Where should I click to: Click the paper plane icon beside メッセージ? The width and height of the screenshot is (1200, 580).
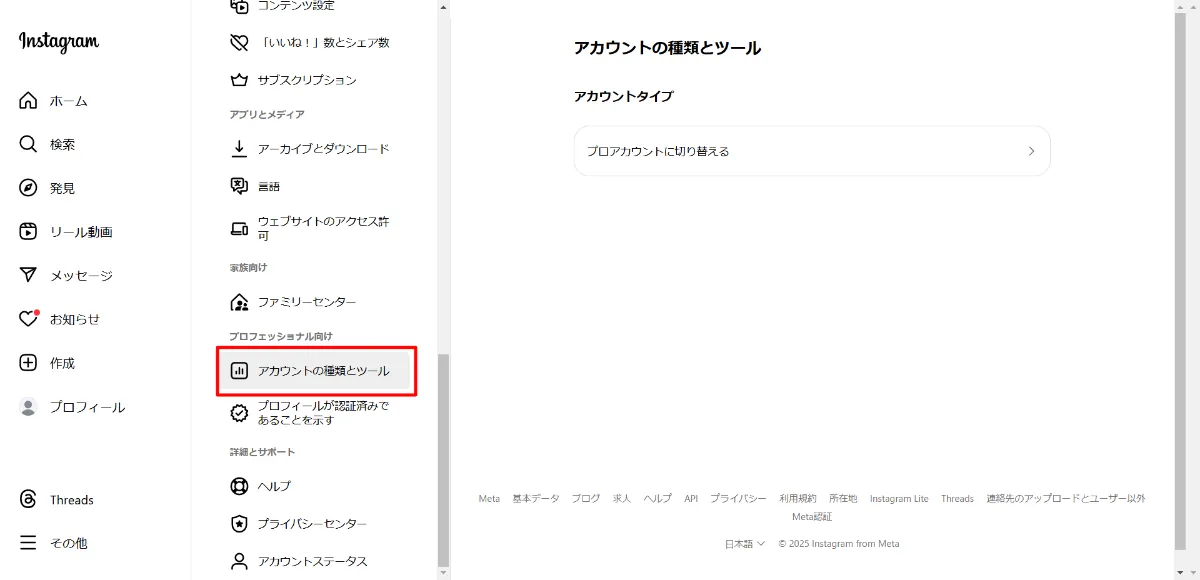28,275
